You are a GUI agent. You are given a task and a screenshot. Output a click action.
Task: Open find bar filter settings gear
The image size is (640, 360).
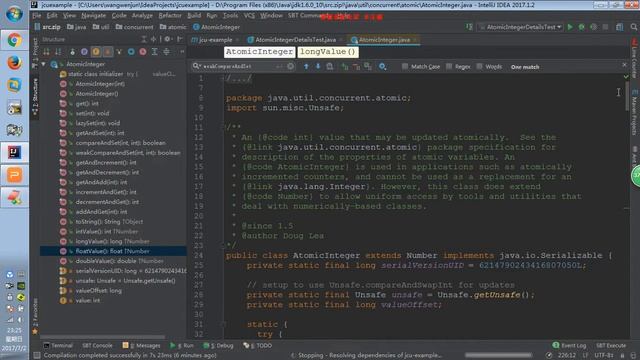pos(382,66)
